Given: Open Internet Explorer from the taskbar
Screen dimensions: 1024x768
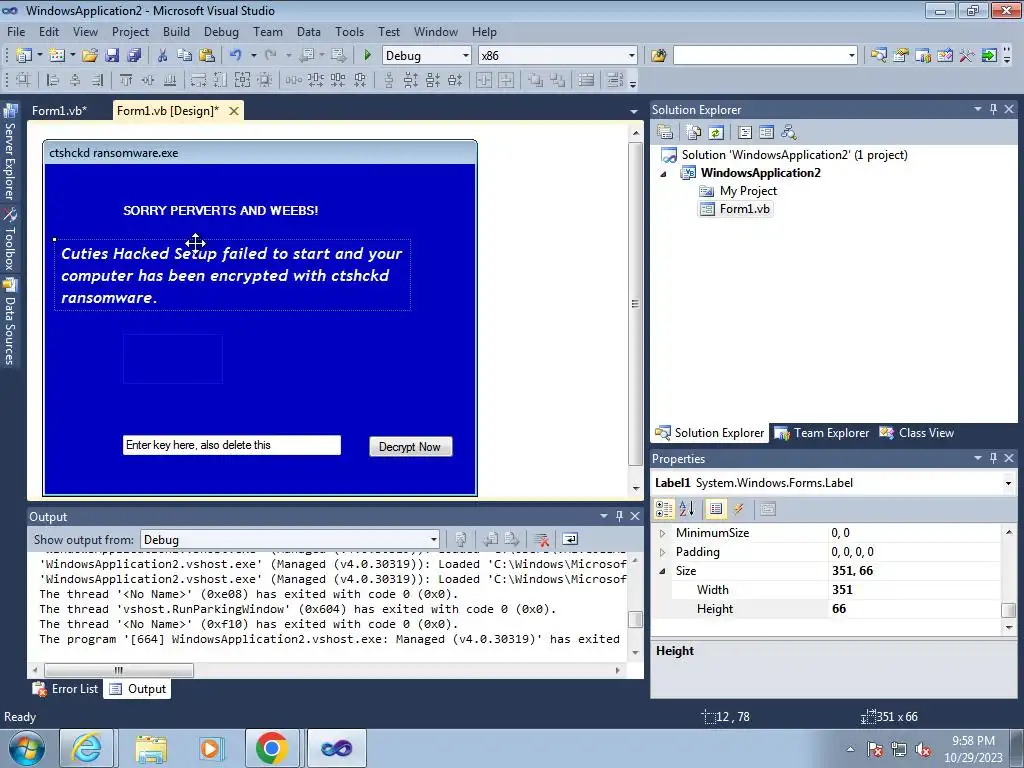Looking at the screenshot, I should tap(87, 748).
